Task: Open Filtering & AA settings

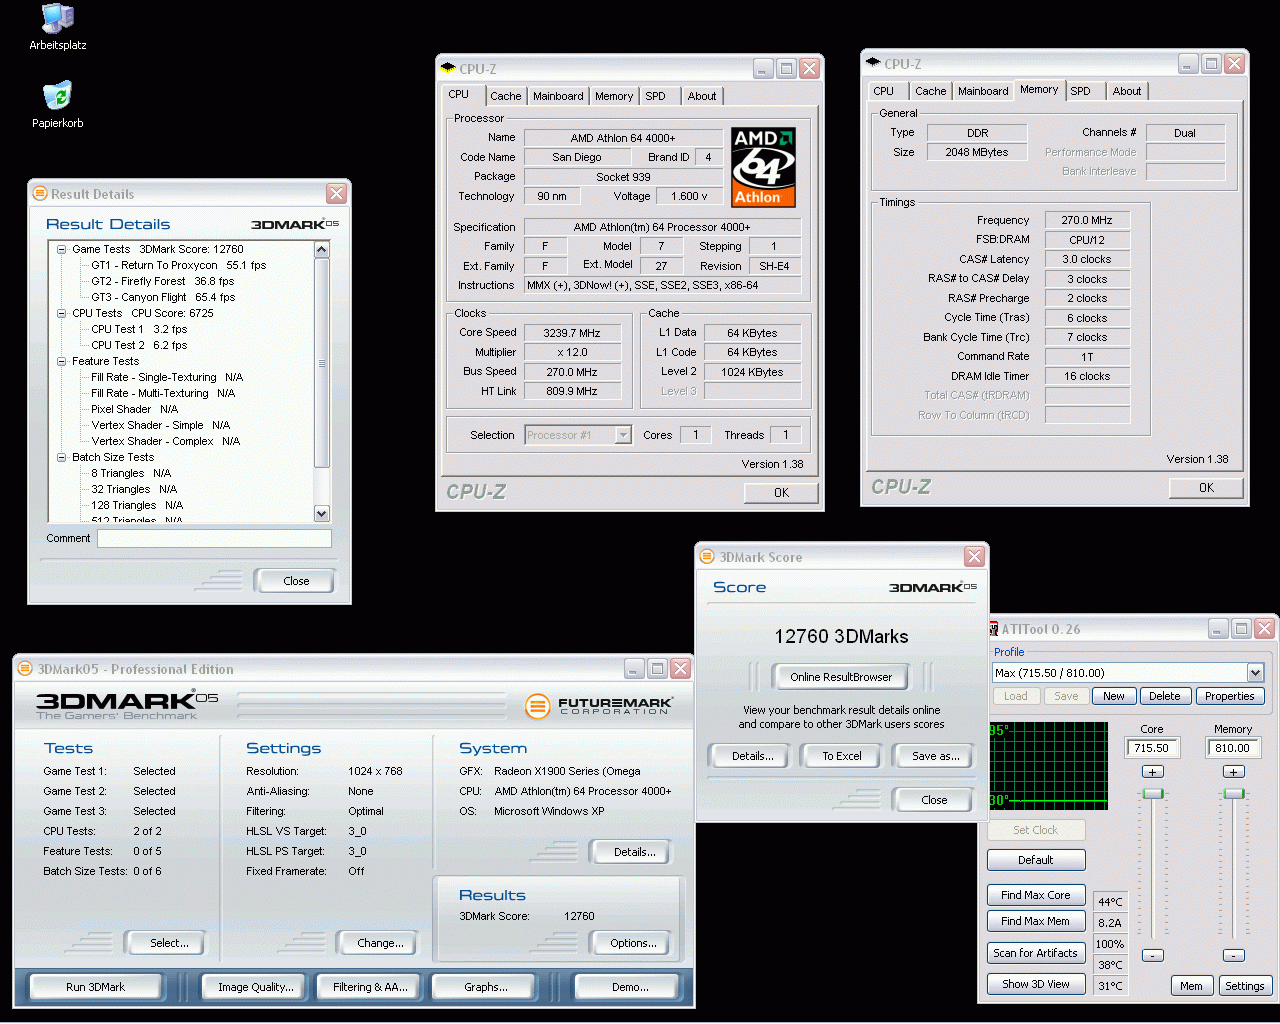Action: click(x=370, y=987)
